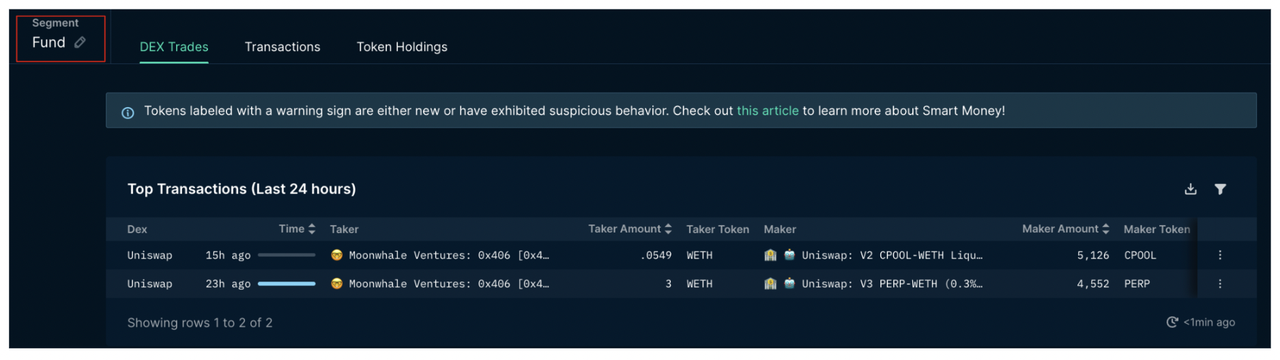
Task: Click the info icon in warning banner
Action: tap(127, 112)
